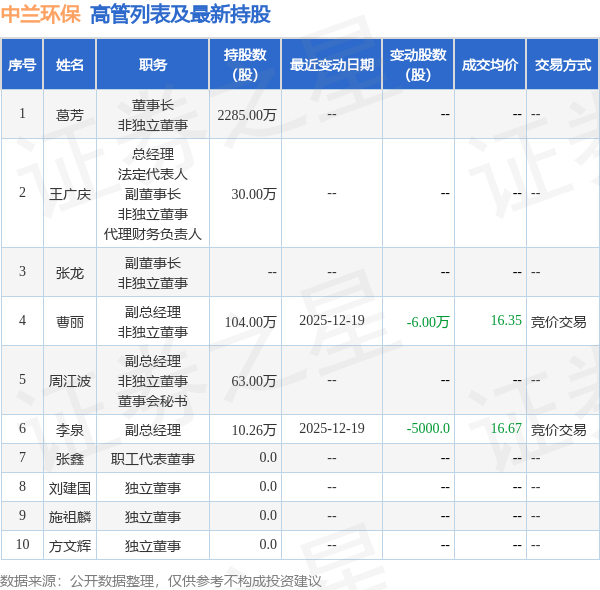The image size is (600, 590).
Task: Click row number 5
Action: click(x=22, y=379)
